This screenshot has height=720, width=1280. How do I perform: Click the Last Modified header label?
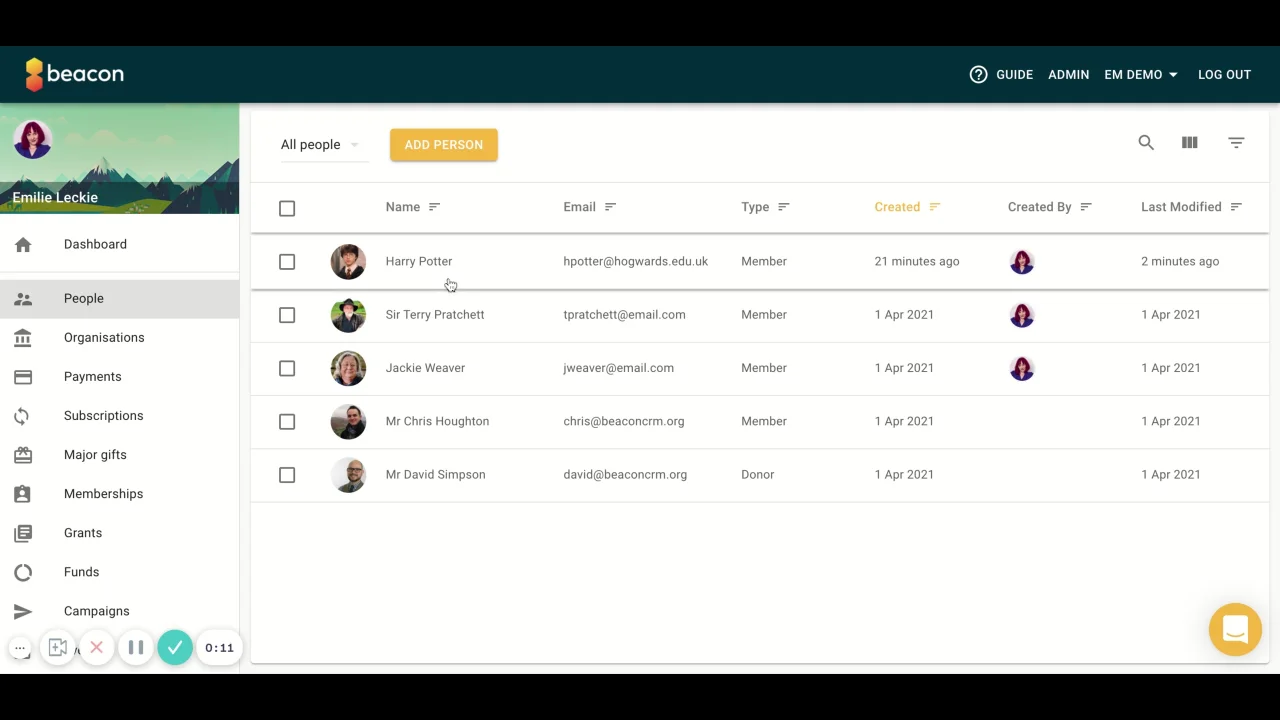1181,207
